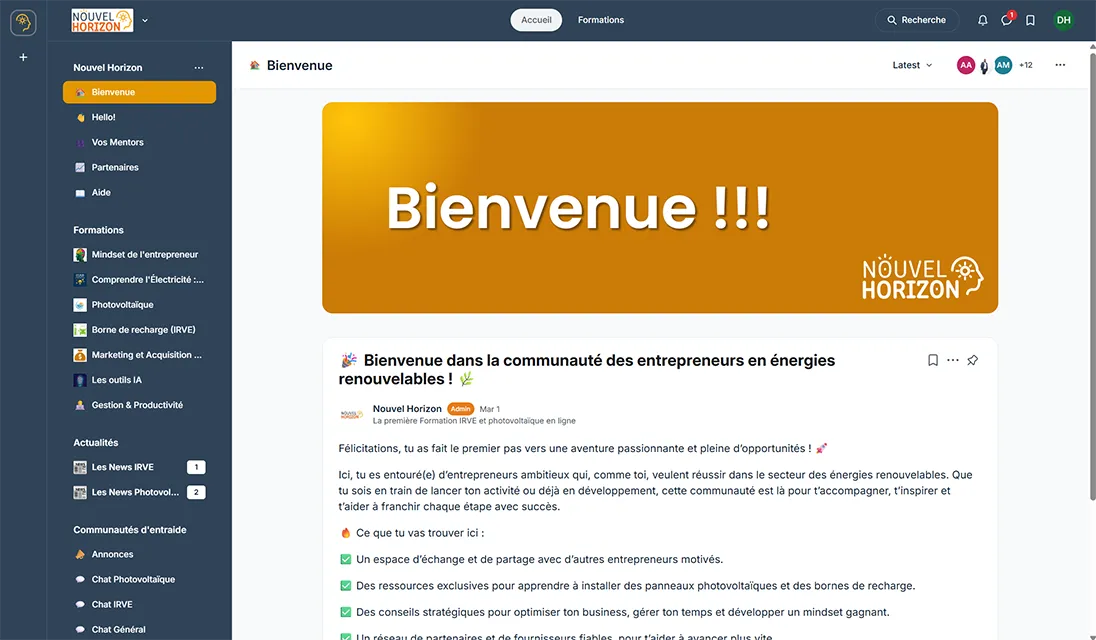
Task: Open Gestion & Productivité course
Action: point(139,405)
